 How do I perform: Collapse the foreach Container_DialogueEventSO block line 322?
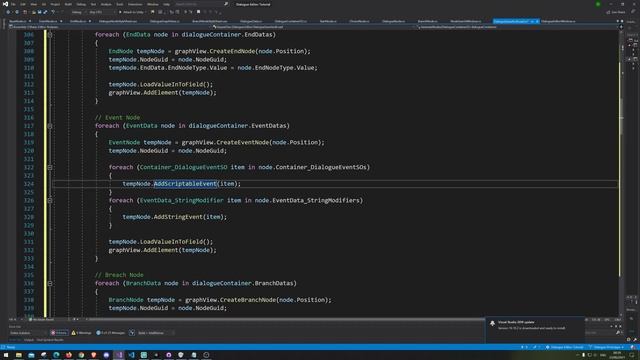click(x=50, y=167)
